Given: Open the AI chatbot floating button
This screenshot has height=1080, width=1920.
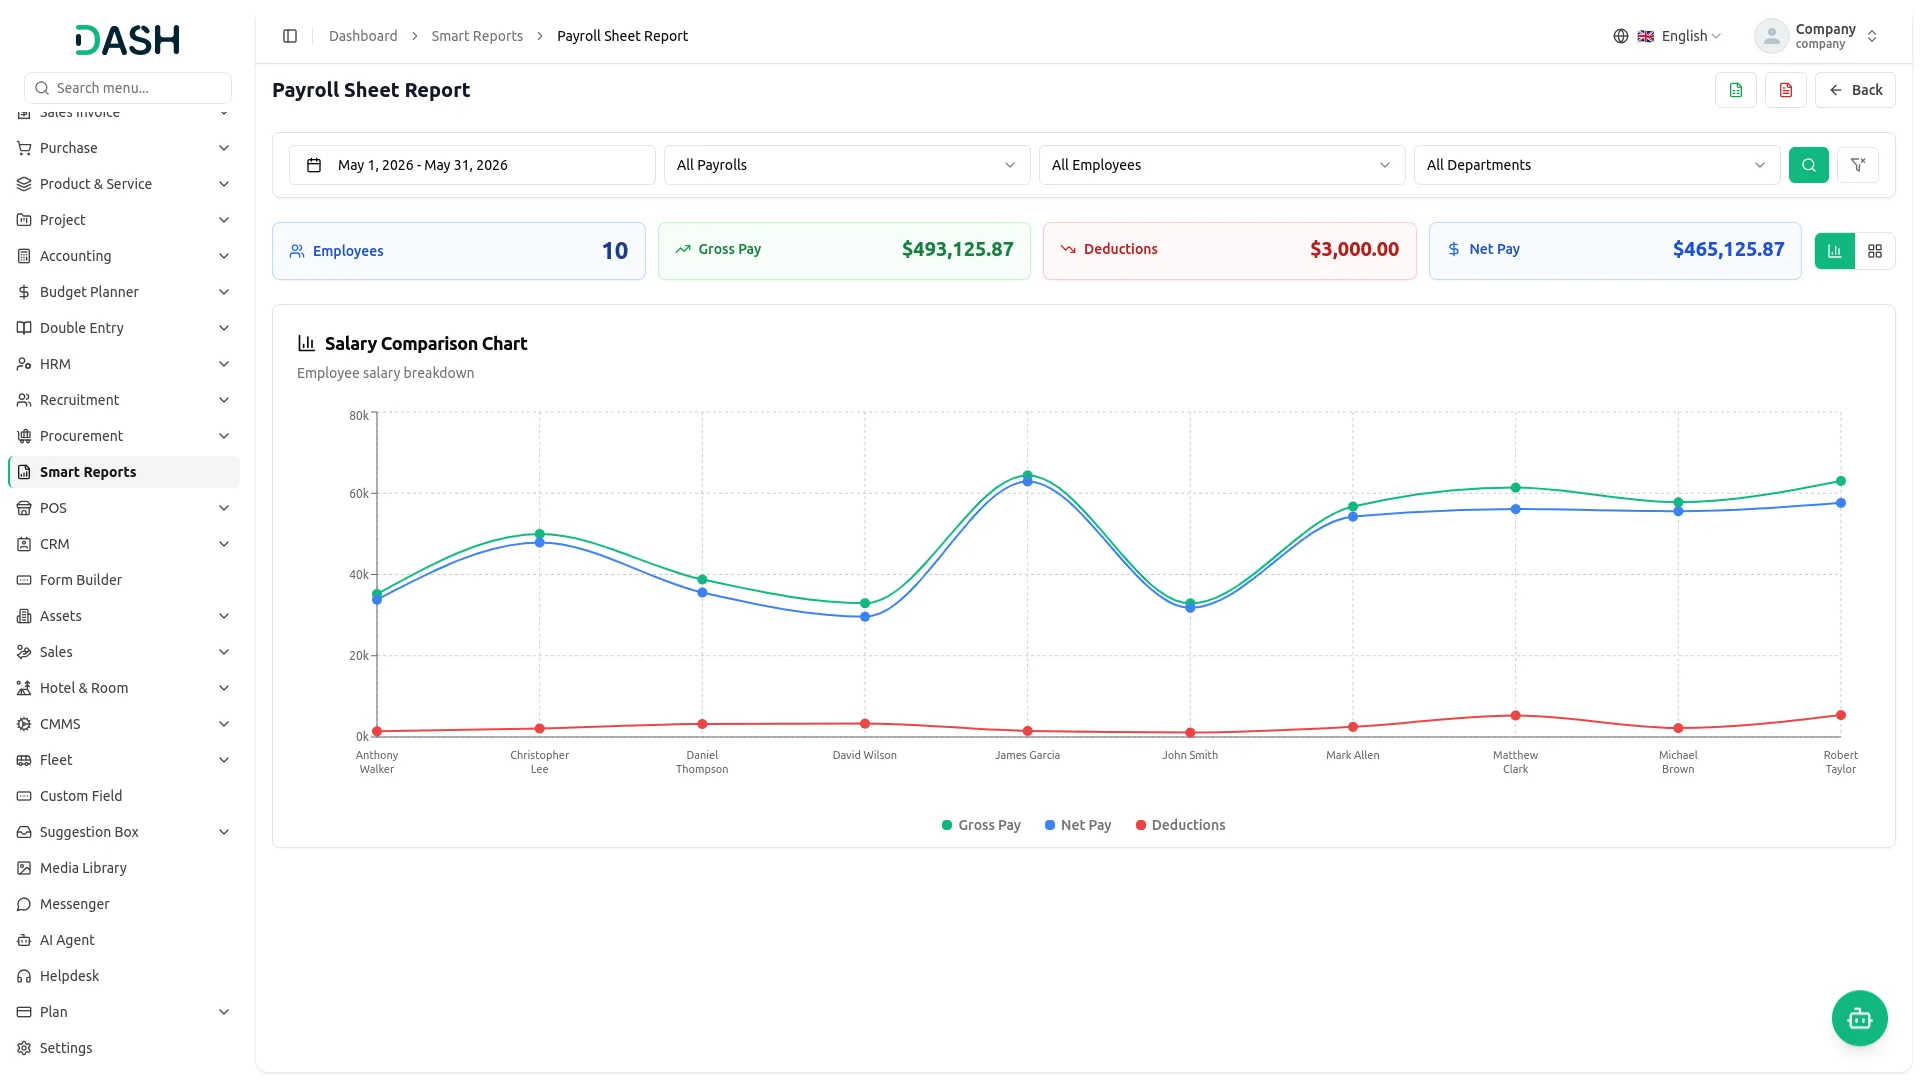Looking at the screenshot, I should pos(1860,1018).
